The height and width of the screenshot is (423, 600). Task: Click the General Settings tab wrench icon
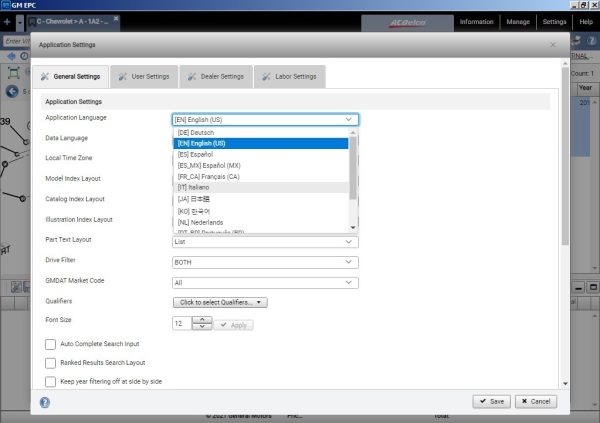pyautogui.click(x=45, y=77)
